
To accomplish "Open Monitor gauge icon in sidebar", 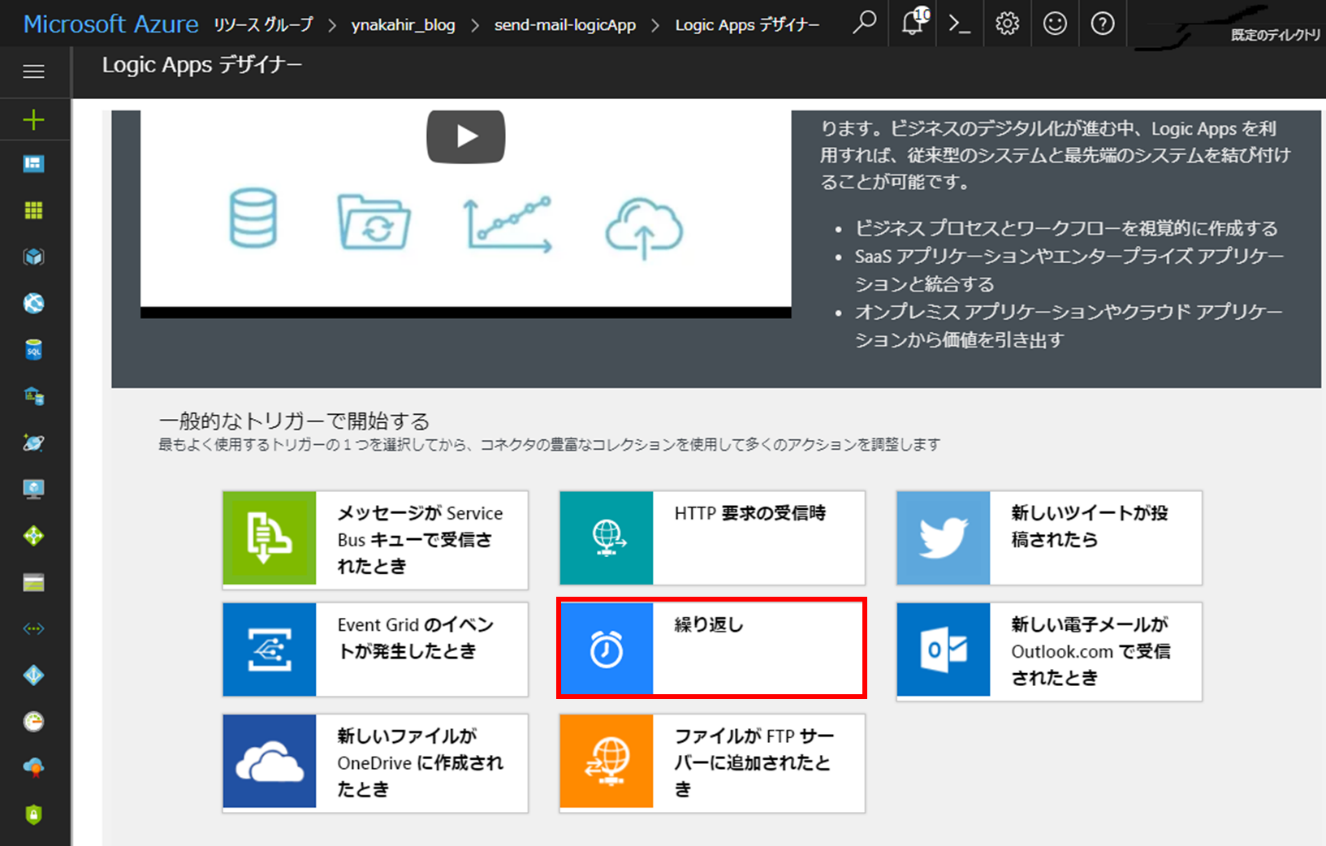I will [x=34, y=722].
